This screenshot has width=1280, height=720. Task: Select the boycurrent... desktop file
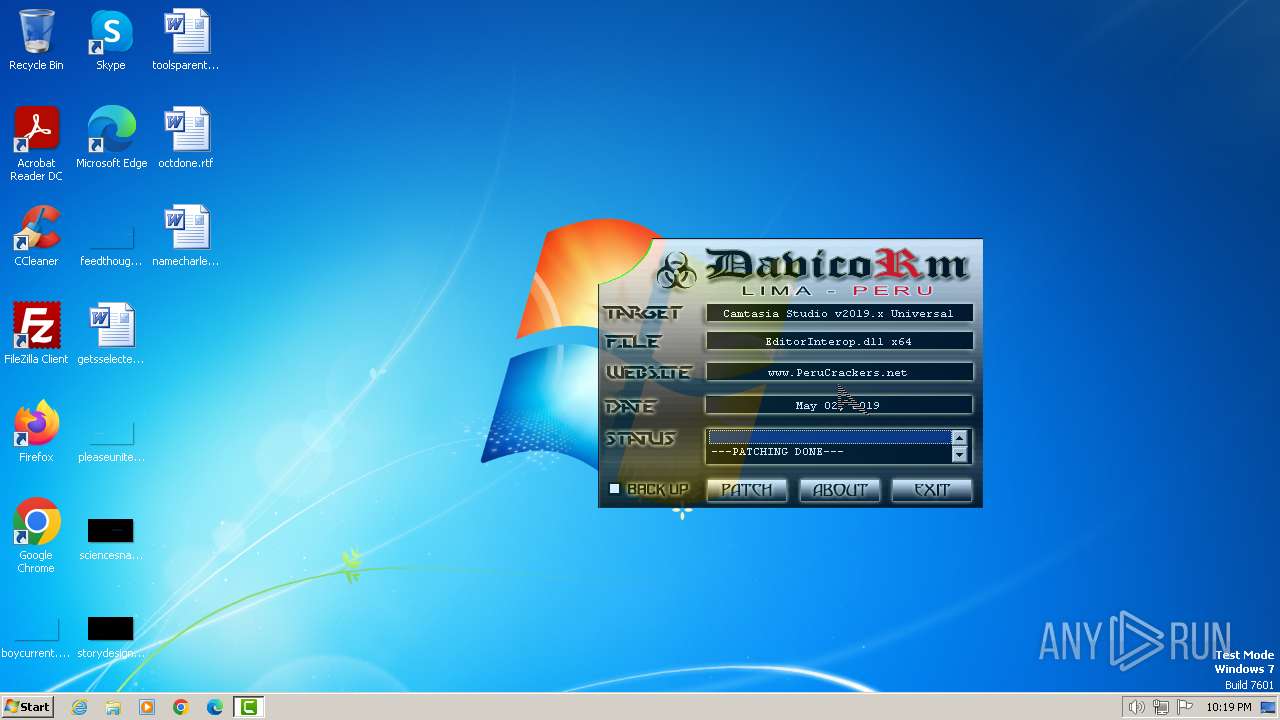point(36,638)
